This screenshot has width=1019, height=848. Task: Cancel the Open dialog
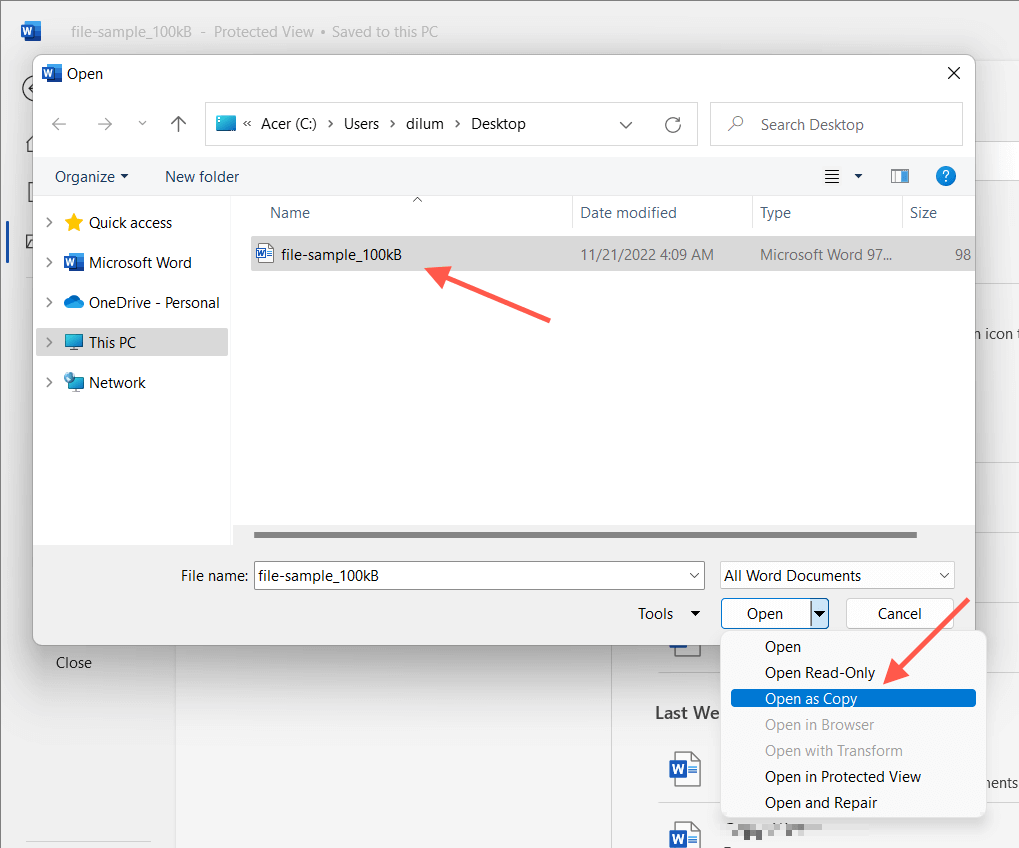pos(899,614)
